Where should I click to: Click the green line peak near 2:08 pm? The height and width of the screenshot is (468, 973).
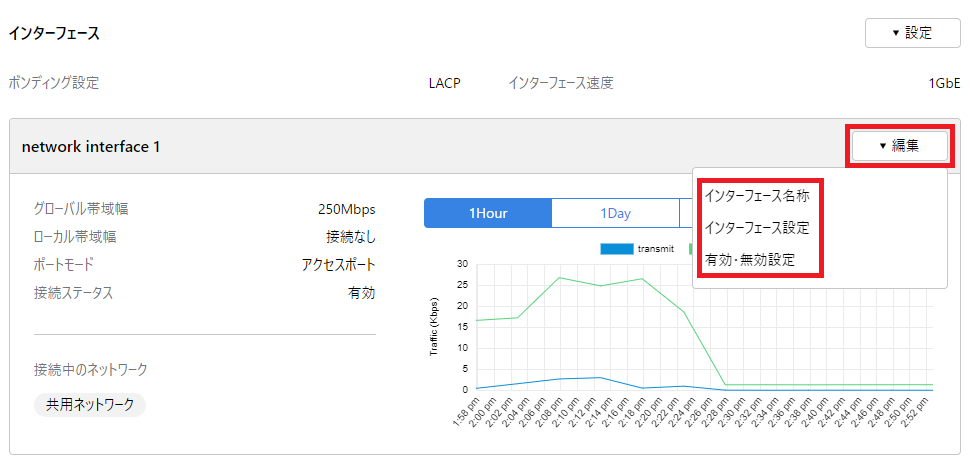click(x=558, y=277)
